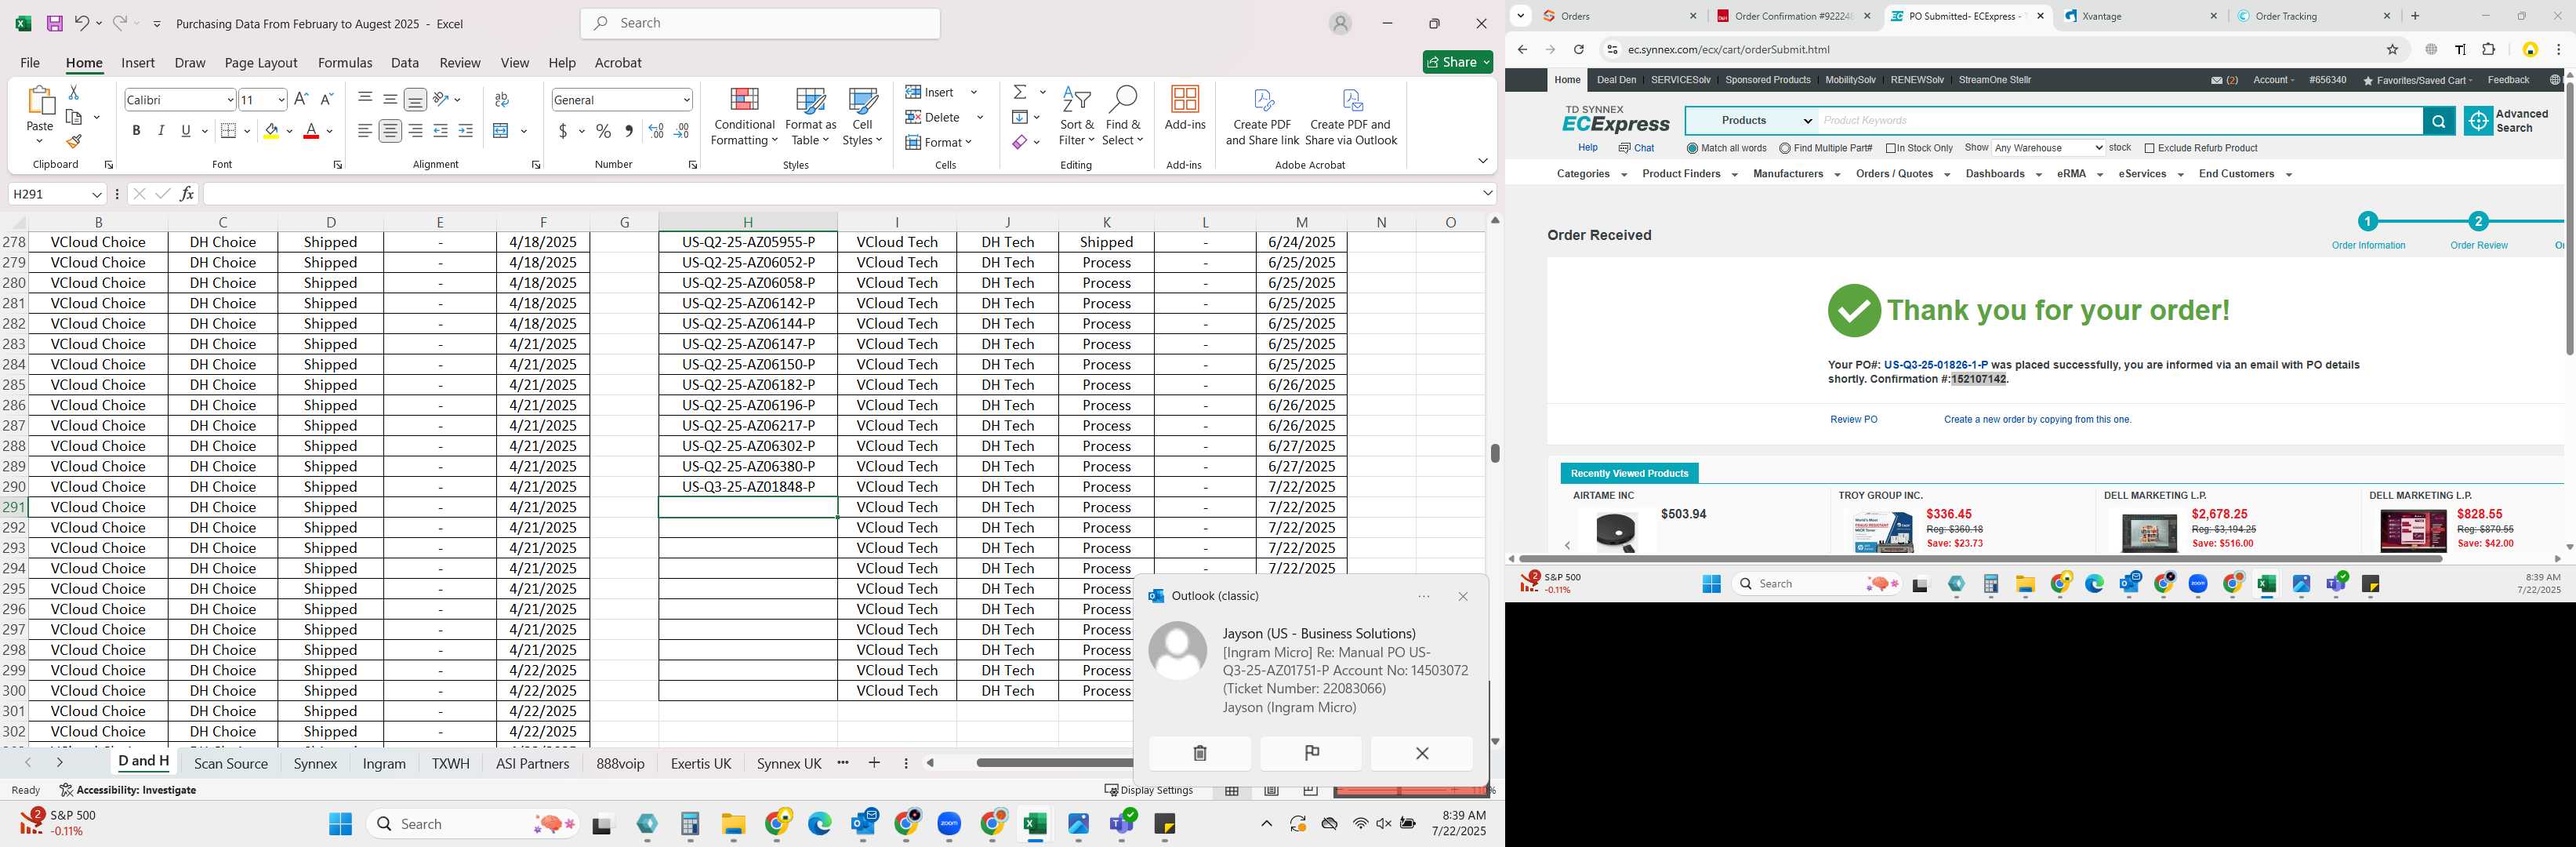Click the PO number US-Q3-25-01826-1-P link
This screenshot has height=847, width=2576.
(1935, 365)
